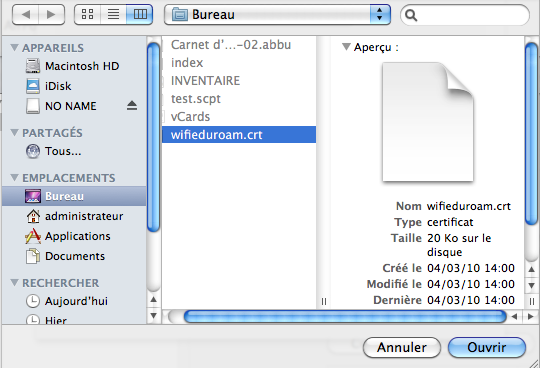The image size is (540, 368).
Task: Click the Nom value wifieduroam.crt
Action: [469, 206]
